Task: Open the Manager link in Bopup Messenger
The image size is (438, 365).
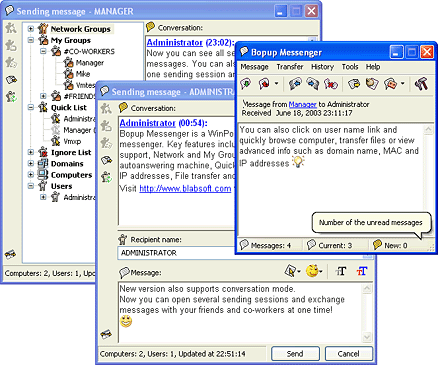Action: point(303,104)
